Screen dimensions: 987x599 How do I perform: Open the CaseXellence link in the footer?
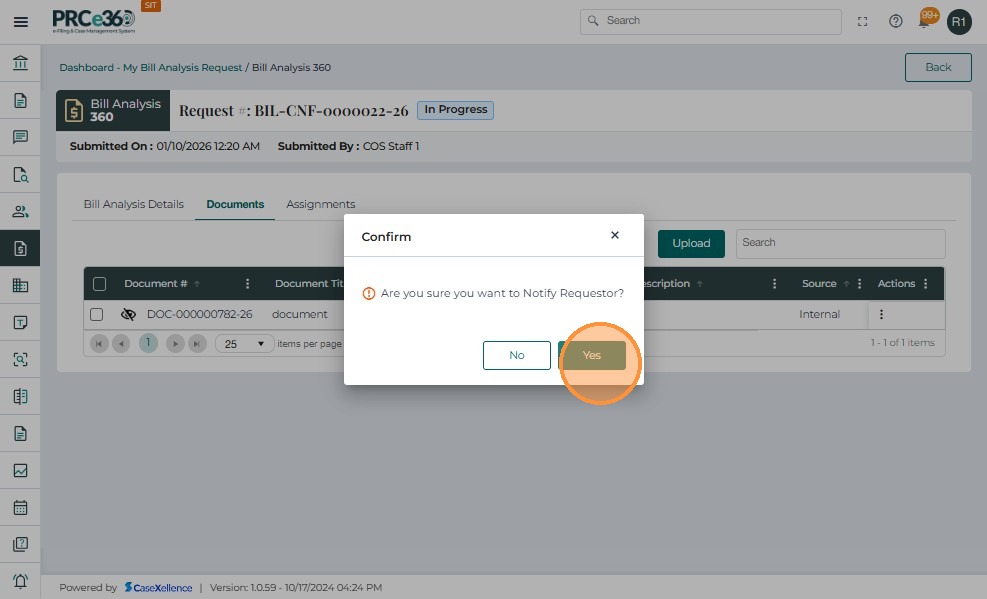(x=159, y=588)
